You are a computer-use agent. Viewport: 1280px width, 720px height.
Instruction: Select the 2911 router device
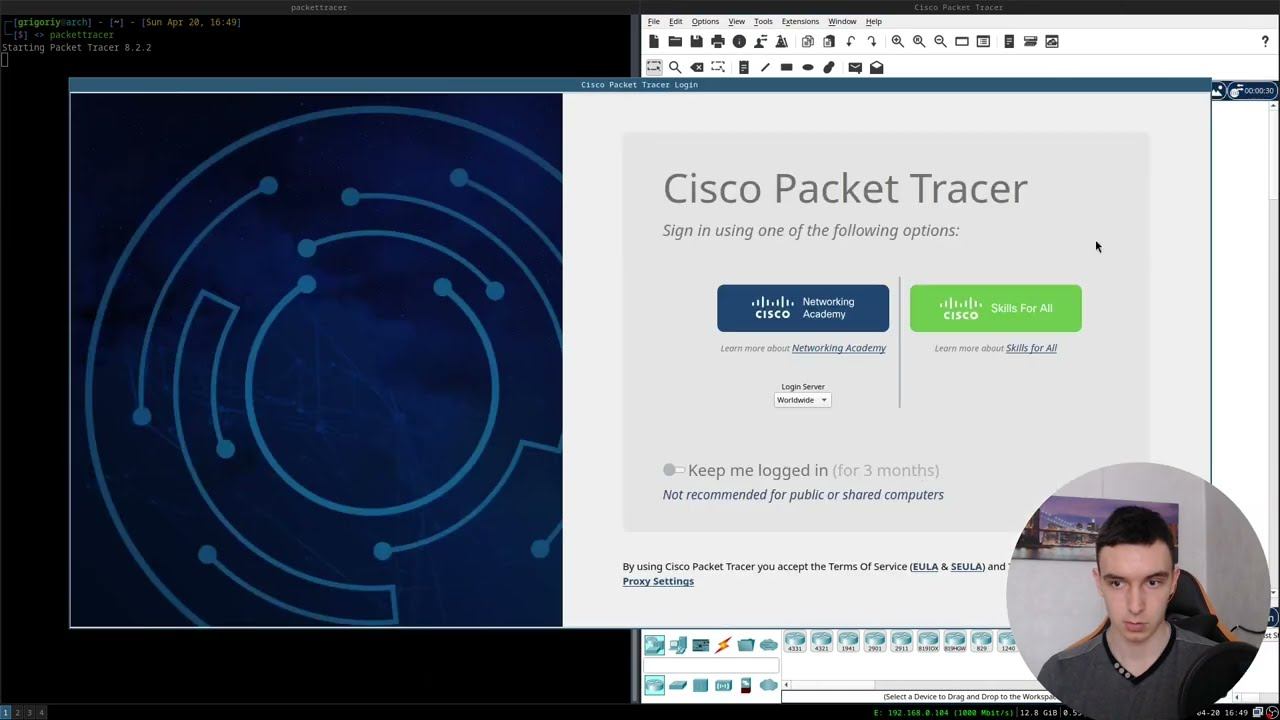(x=902, y=642)
